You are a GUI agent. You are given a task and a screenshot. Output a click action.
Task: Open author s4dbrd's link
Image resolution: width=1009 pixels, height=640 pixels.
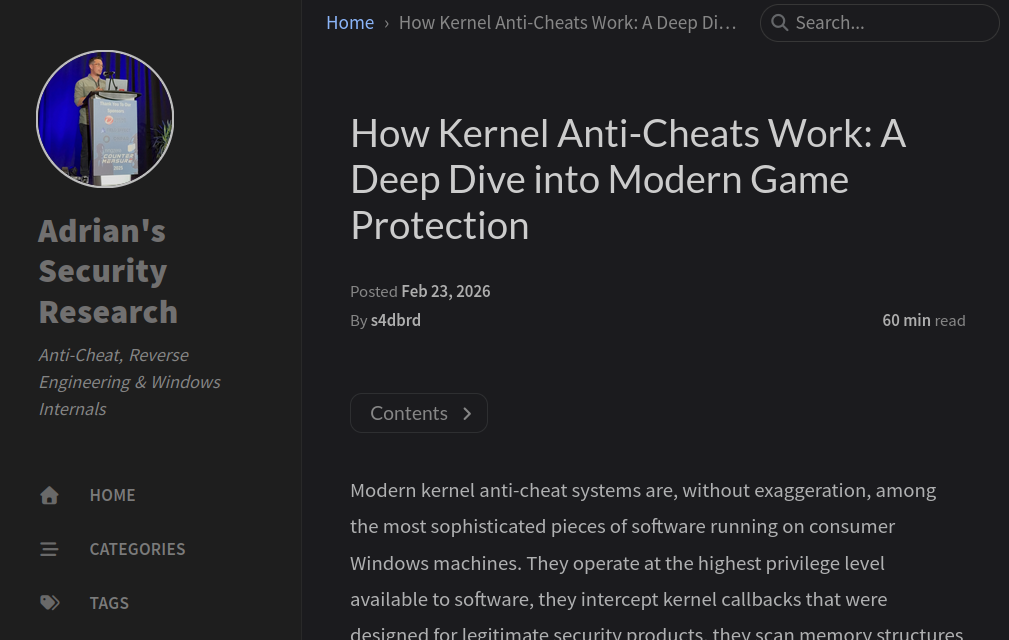[x=395, y=320]
